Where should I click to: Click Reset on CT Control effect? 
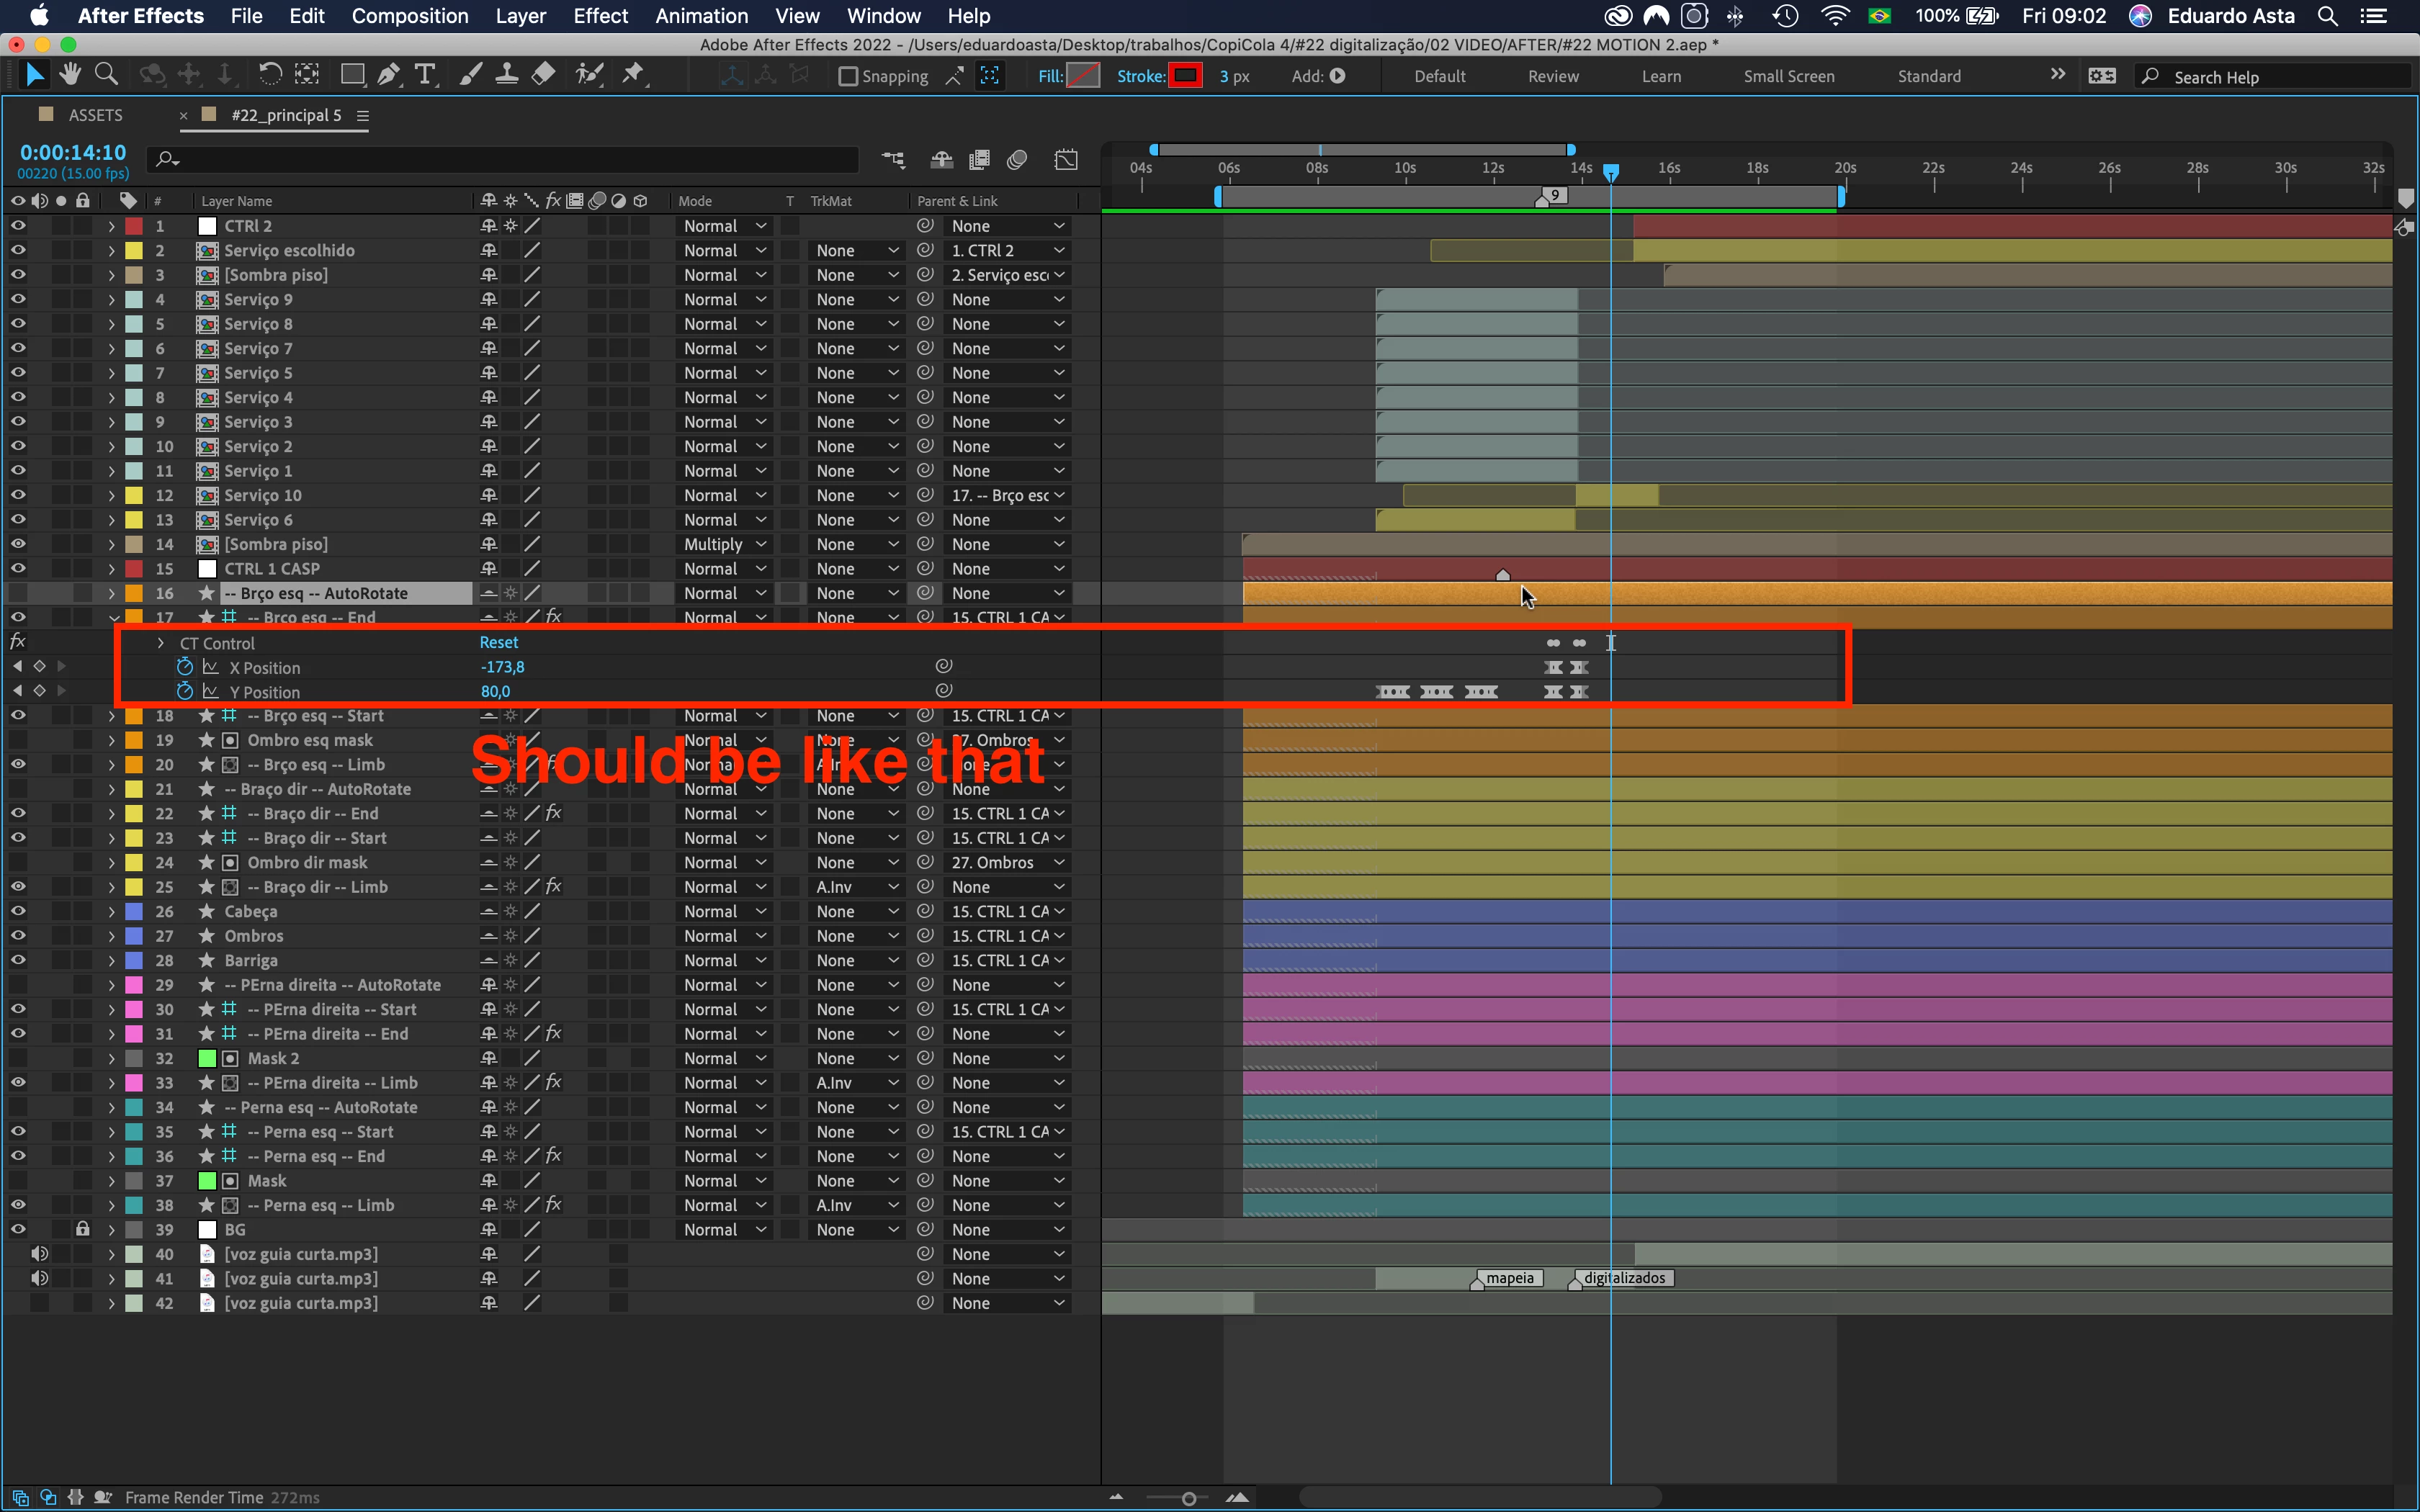(498, 643)
